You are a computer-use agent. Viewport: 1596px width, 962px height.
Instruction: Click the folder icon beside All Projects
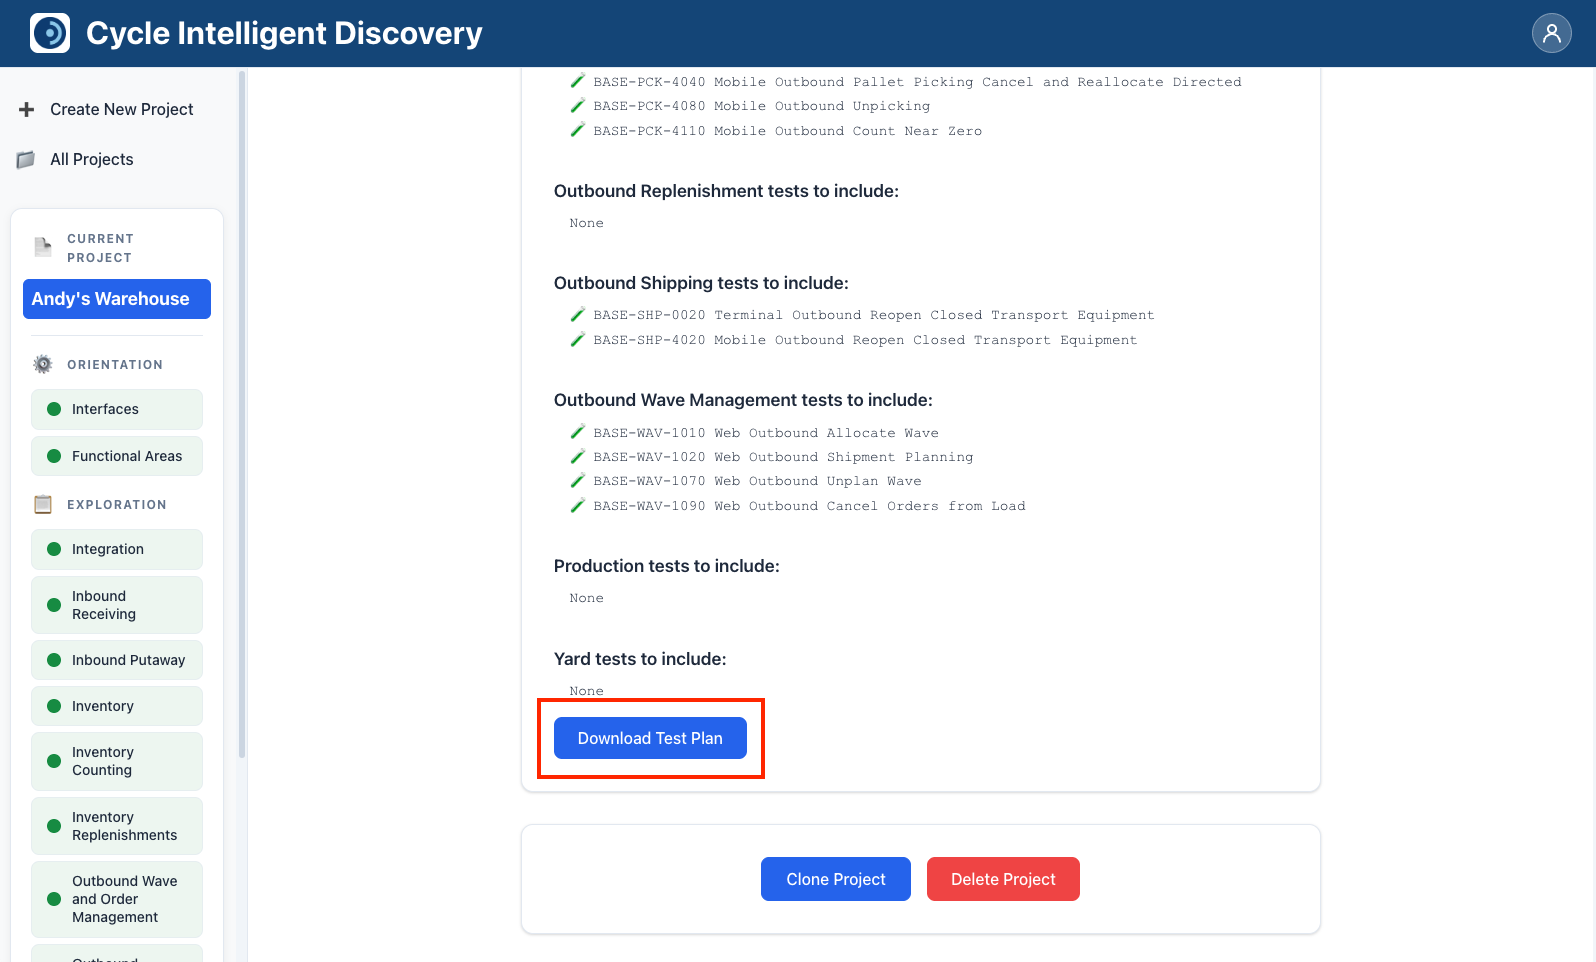27,160
